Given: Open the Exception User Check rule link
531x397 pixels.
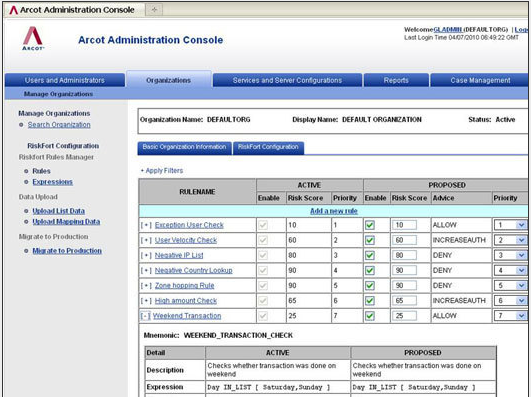Looking at the screenshot, I should tap(189, 225).
